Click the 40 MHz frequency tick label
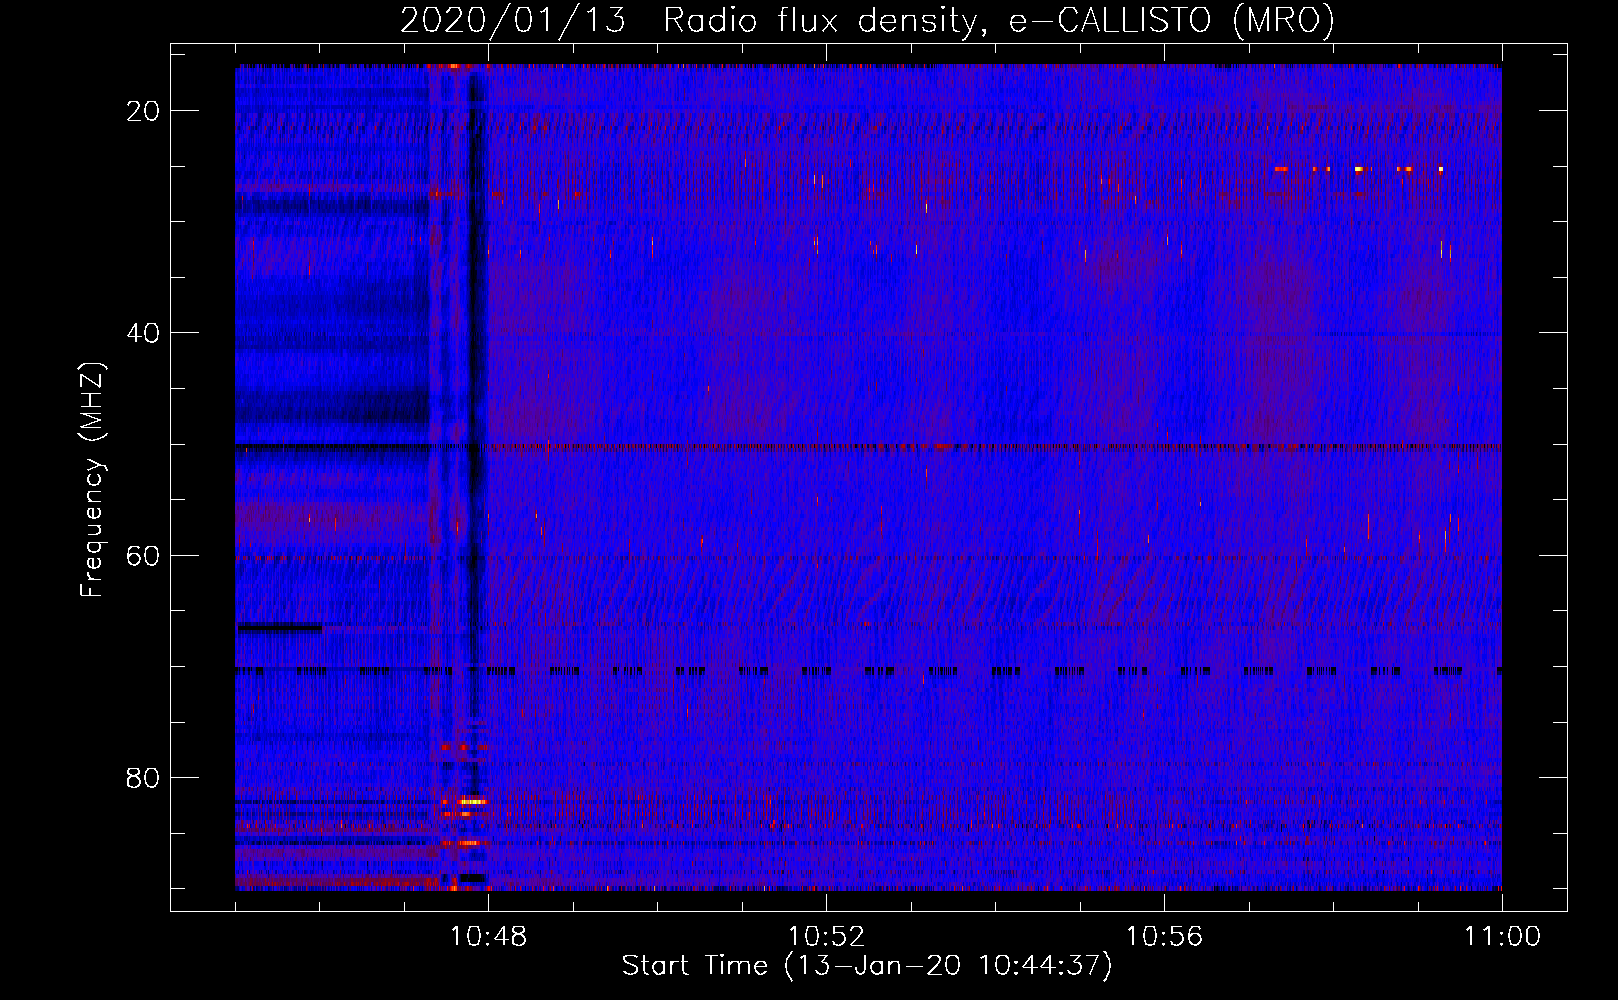This screenshot has width=1618, height=1000. point(143,332)
